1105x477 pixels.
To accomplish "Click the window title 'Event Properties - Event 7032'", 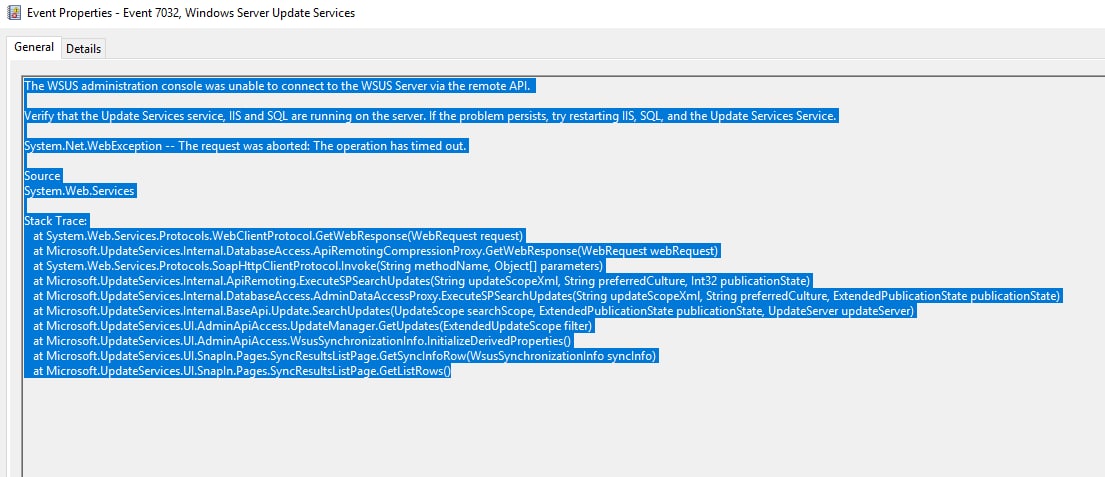I will click(x=191, y=13).
